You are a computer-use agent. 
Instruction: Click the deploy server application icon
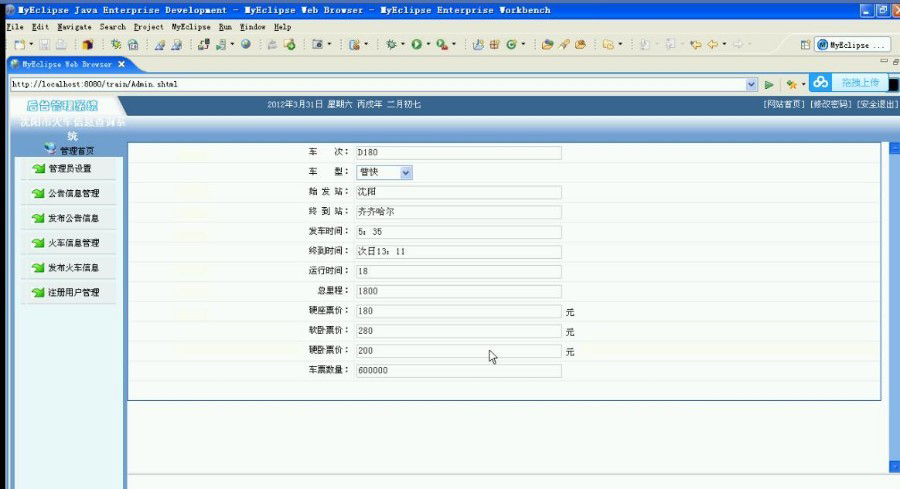(x=203, y=44)
